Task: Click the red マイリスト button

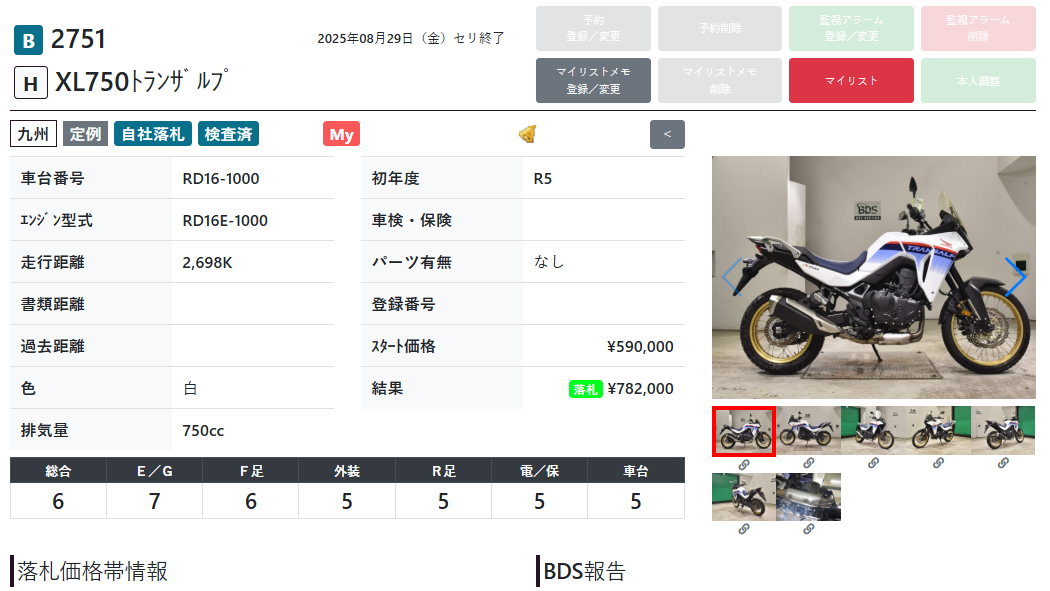Action: pyautogui.click(x=851, y=80)
